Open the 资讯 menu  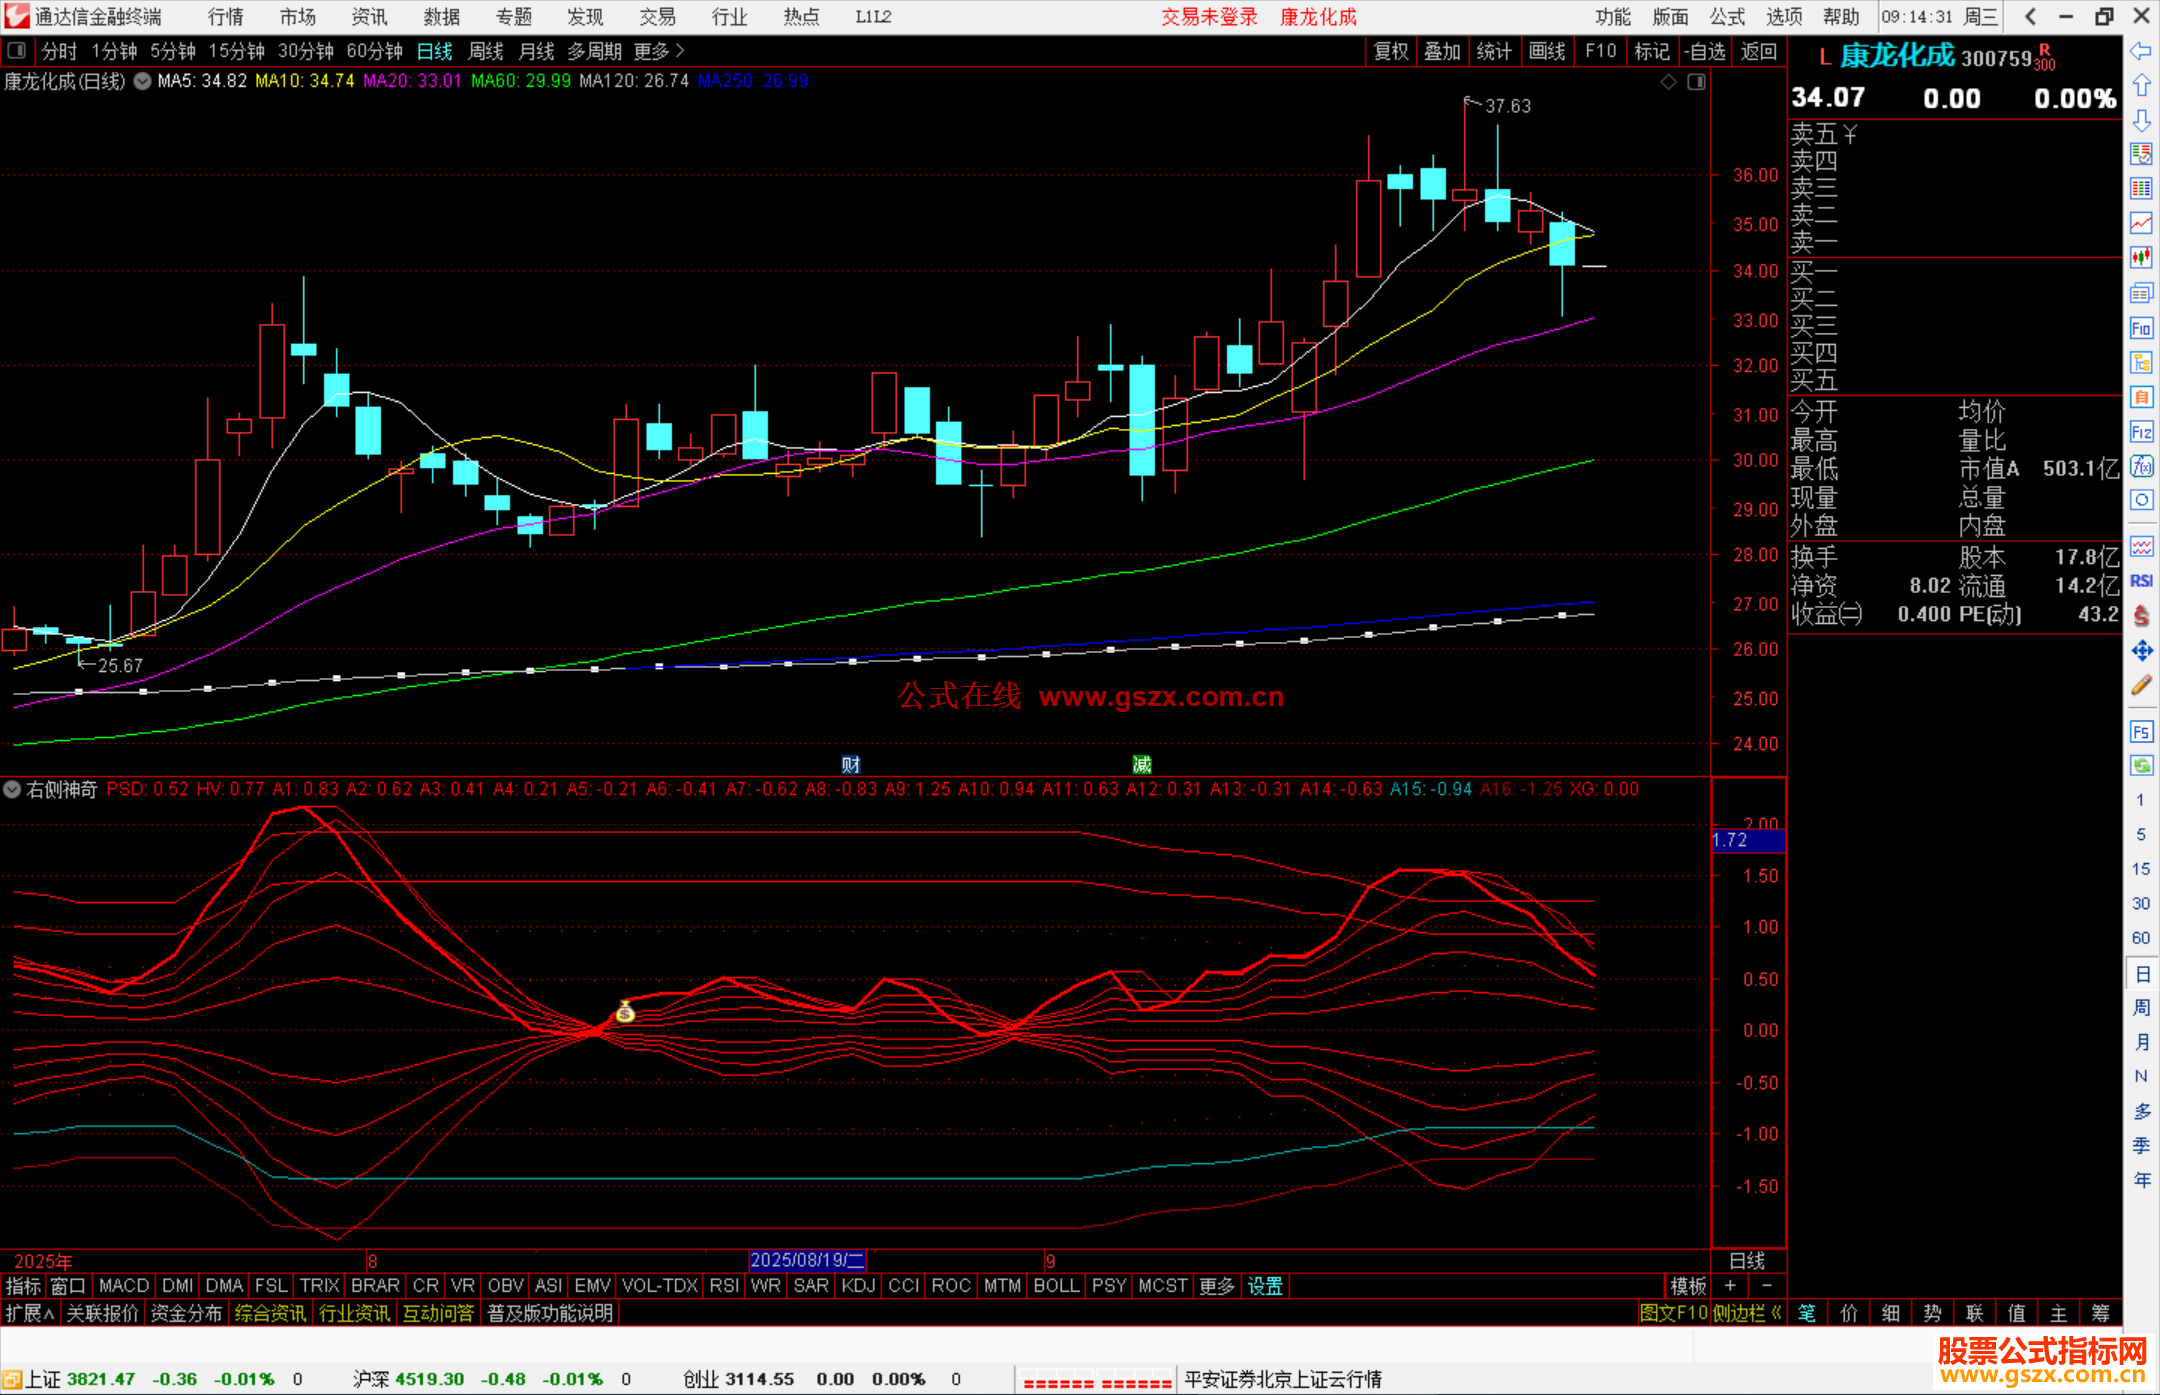[369, 17]
